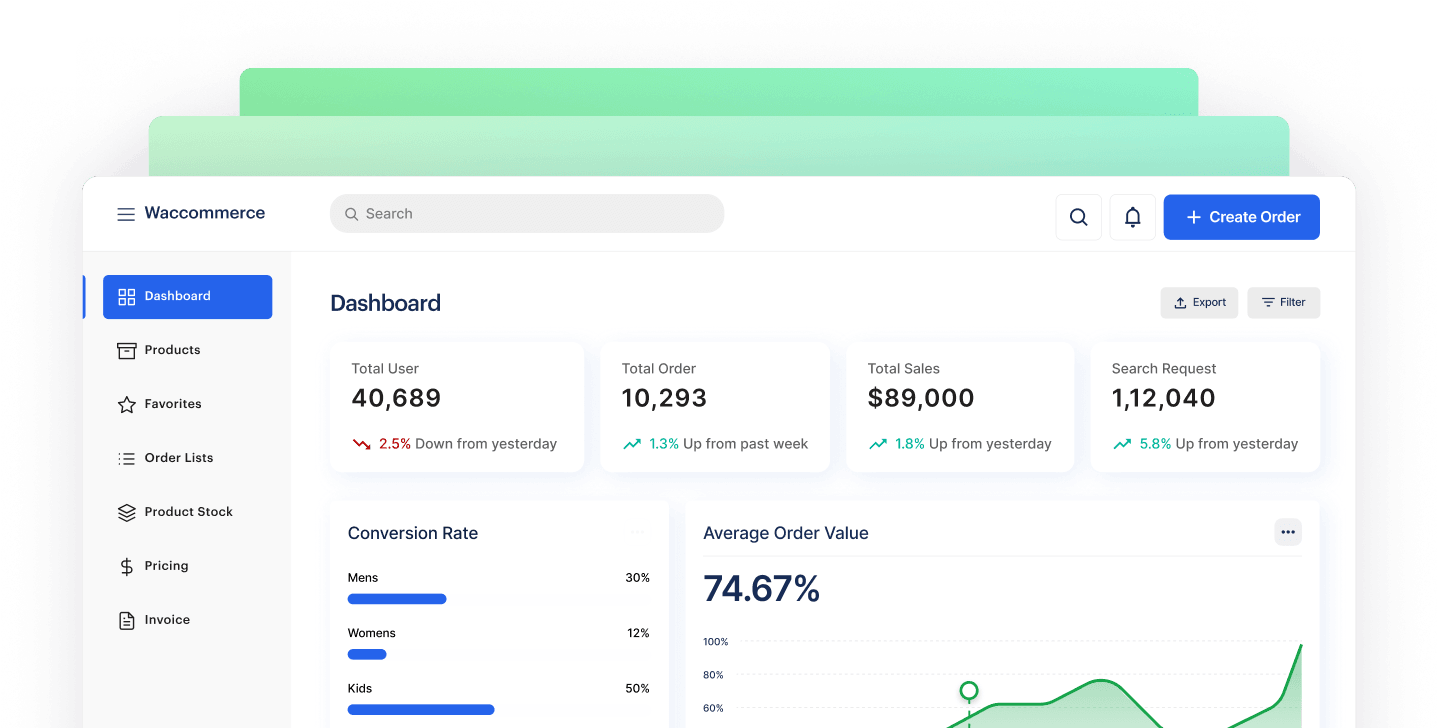Click the Womens conversion rate bar

point(367,655)
